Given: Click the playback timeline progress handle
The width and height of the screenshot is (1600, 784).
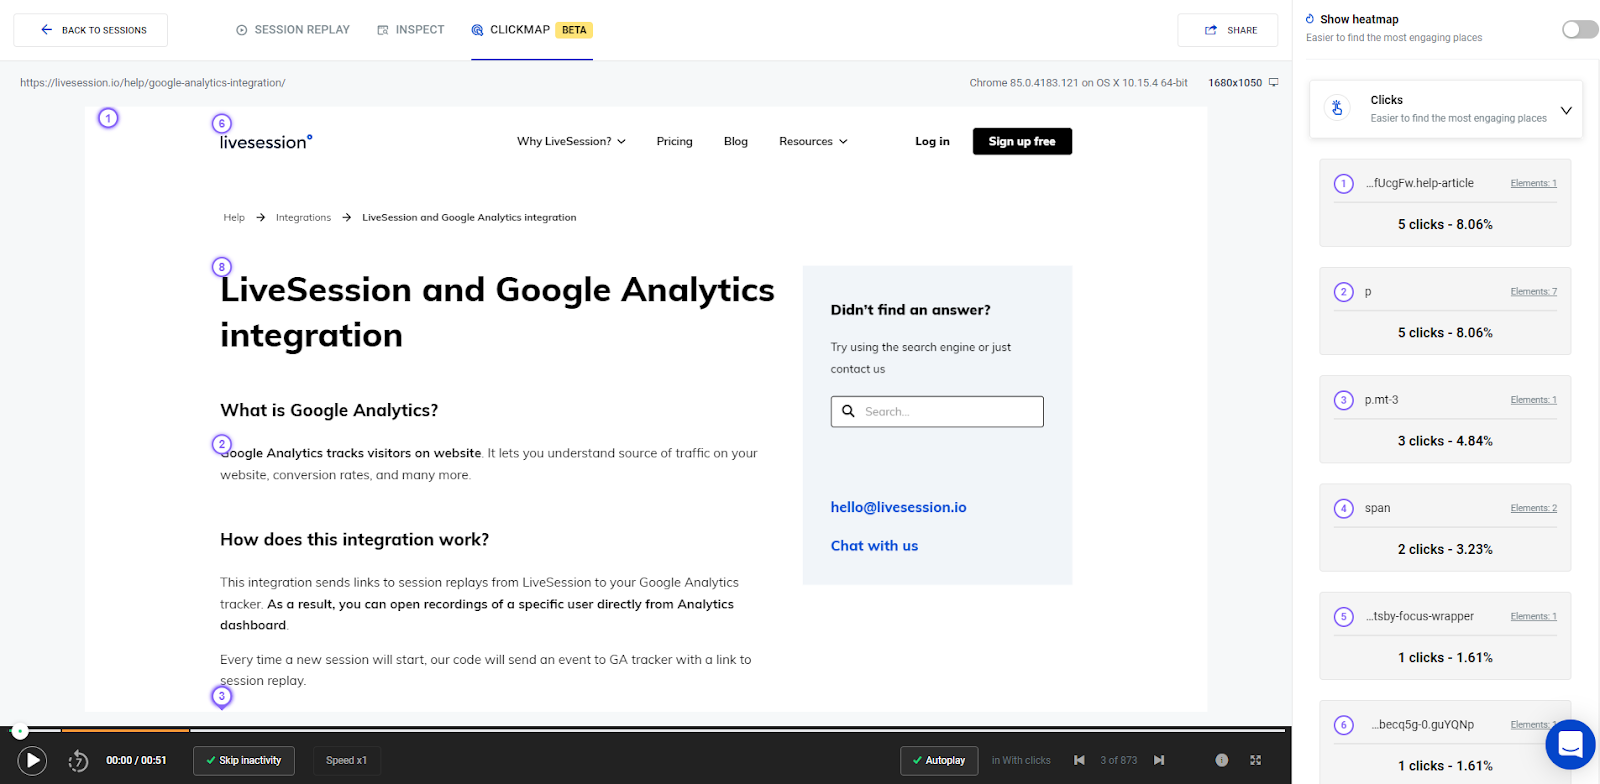Looking at the screenshot, I should 20,731.
